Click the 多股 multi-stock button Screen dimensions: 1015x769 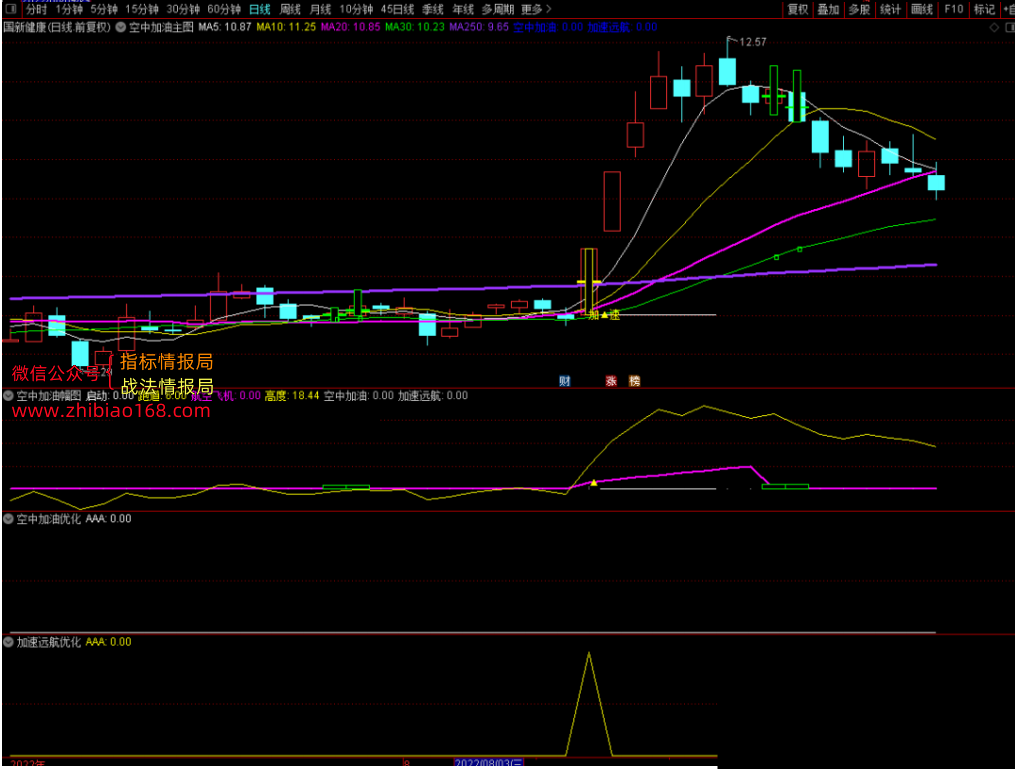click(x=859, y=9)
